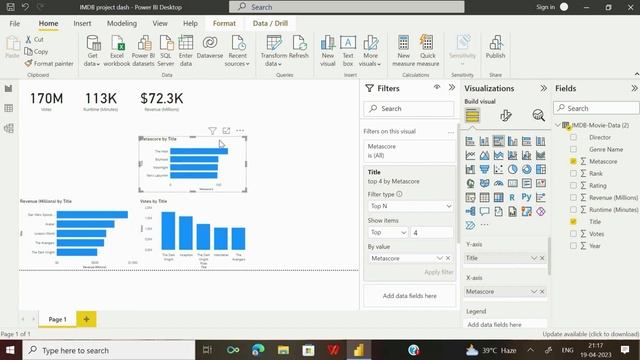Open the Analytics pane magnifier icon
Screen dimensions: 640x360
coord(538,116)
